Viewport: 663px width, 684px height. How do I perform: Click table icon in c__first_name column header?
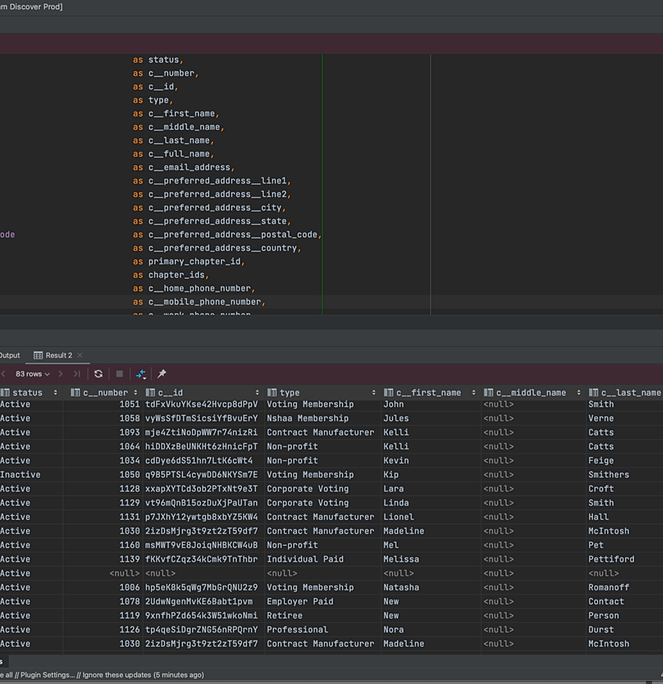tap(389, 393)
